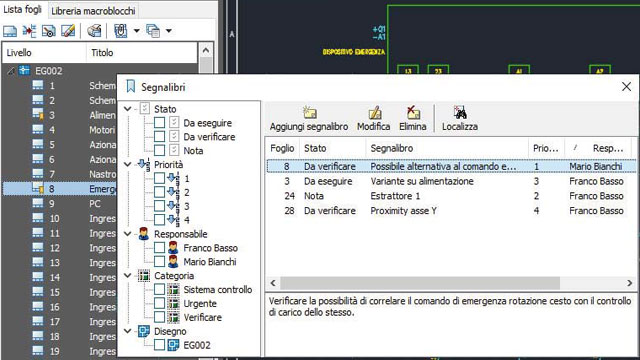Collapse the Disegno tree group
Screen dimensions: 640x360
pos(128,331)
